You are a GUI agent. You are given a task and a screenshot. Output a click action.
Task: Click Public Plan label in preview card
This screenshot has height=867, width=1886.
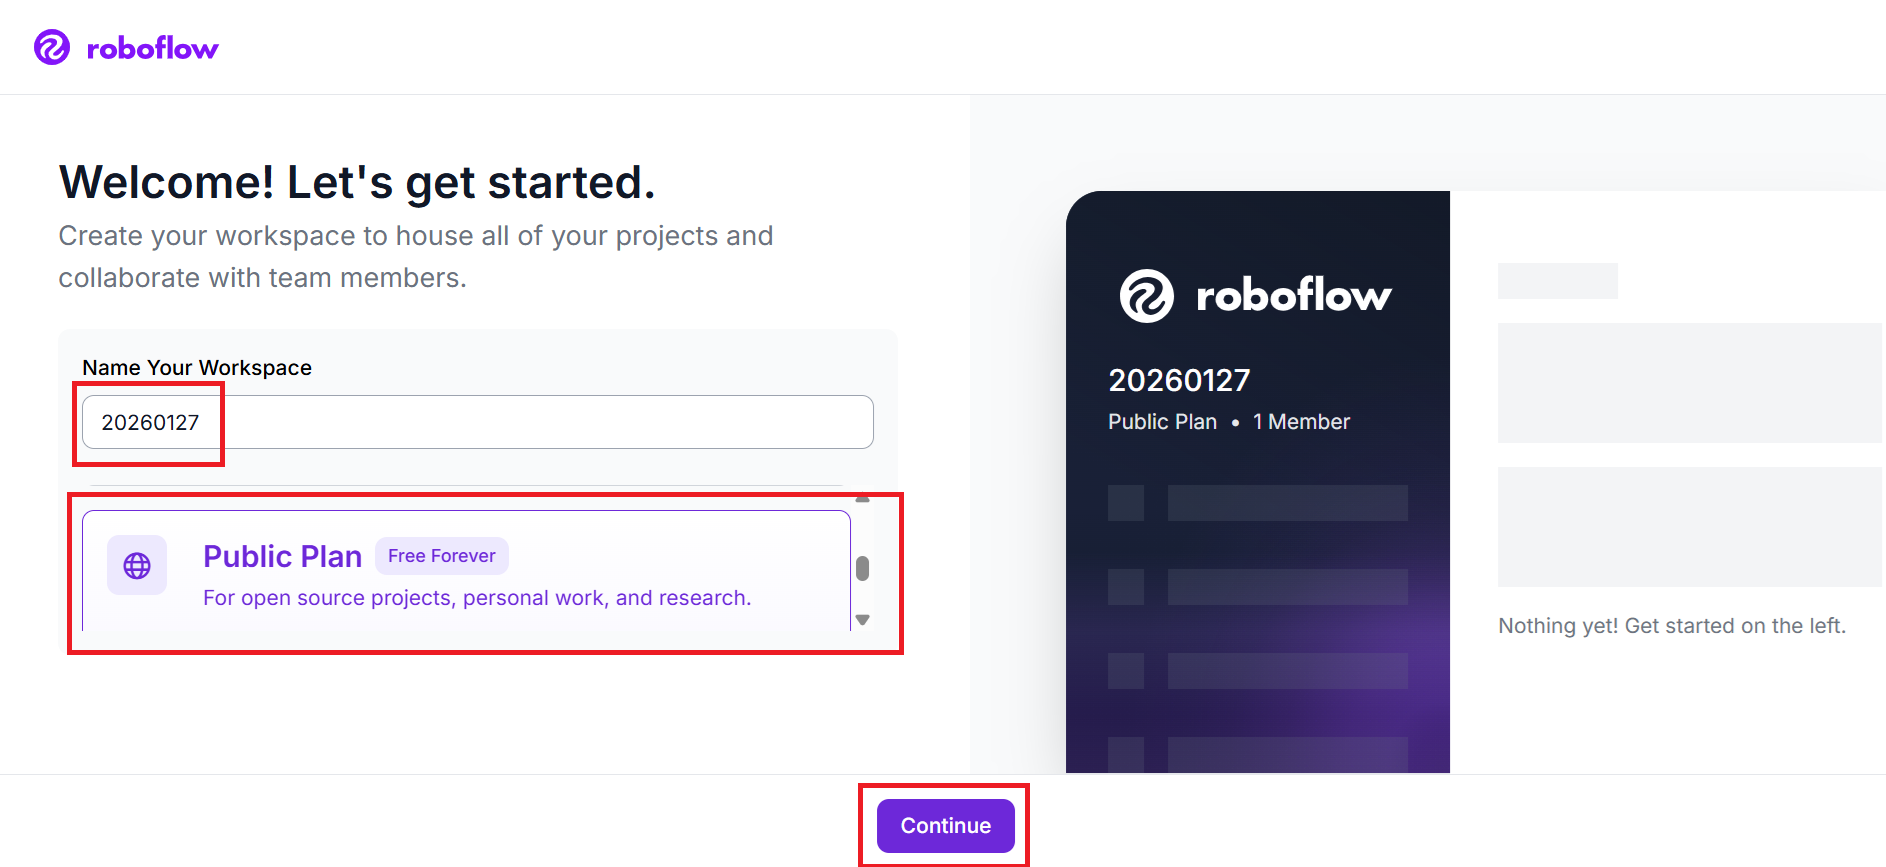point(1162,422)
